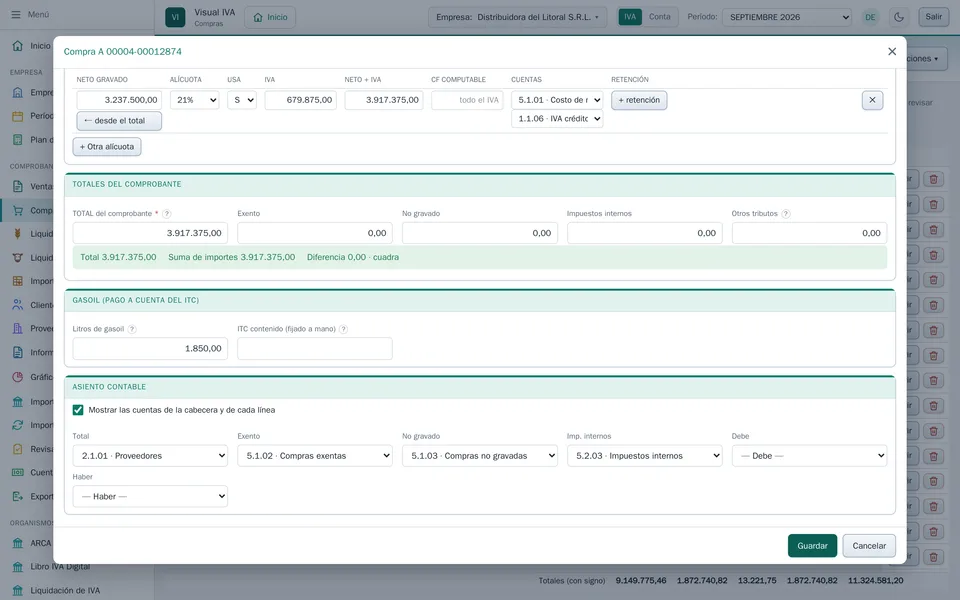Switch to IVA mode toggle
This screenshot has width=960, height=600.
(630, 17)
